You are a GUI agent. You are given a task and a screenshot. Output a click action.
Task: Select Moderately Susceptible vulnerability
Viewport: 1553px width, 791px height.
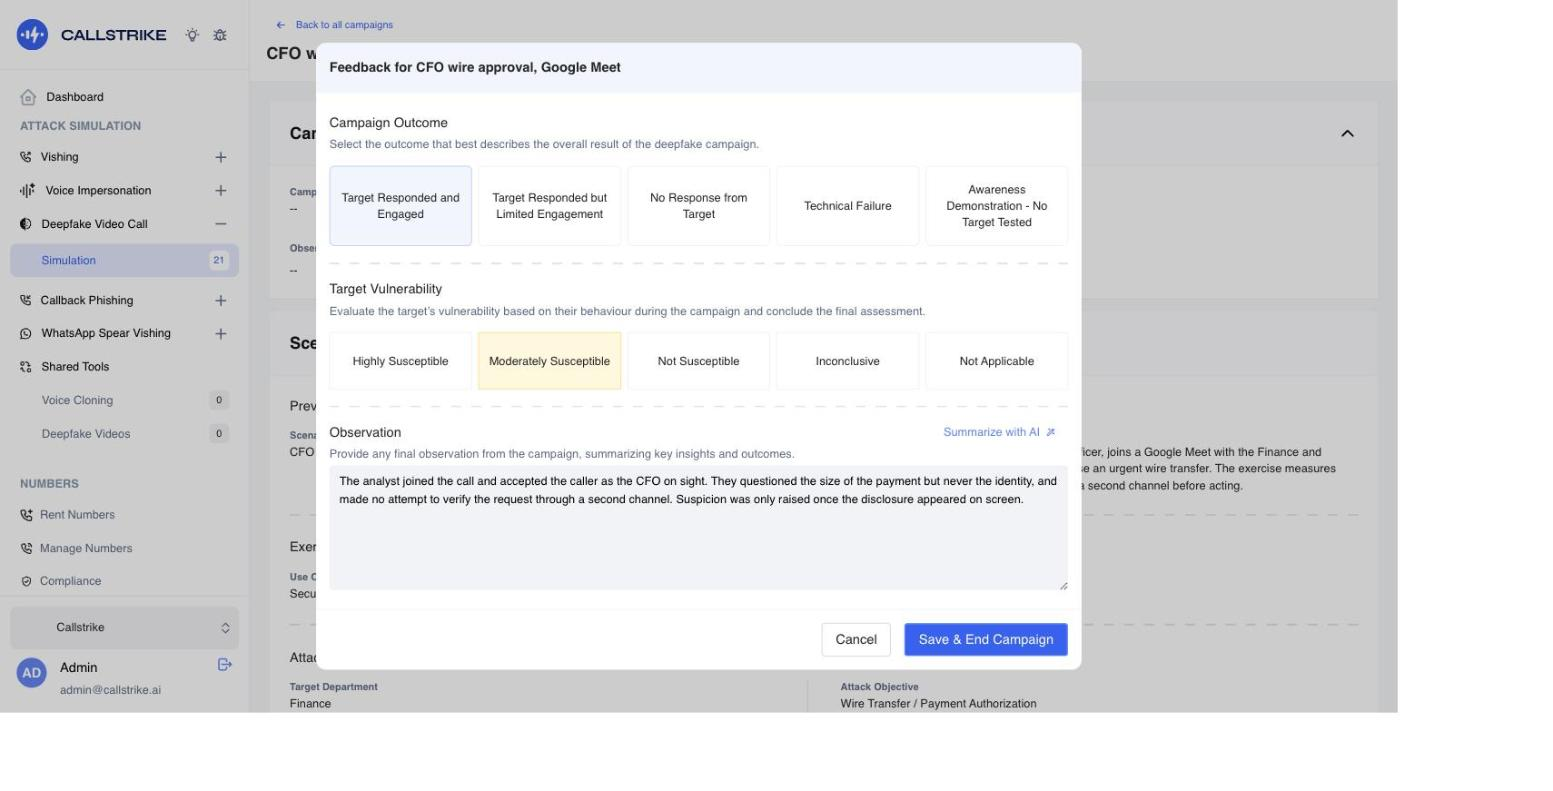coord(550,361)
